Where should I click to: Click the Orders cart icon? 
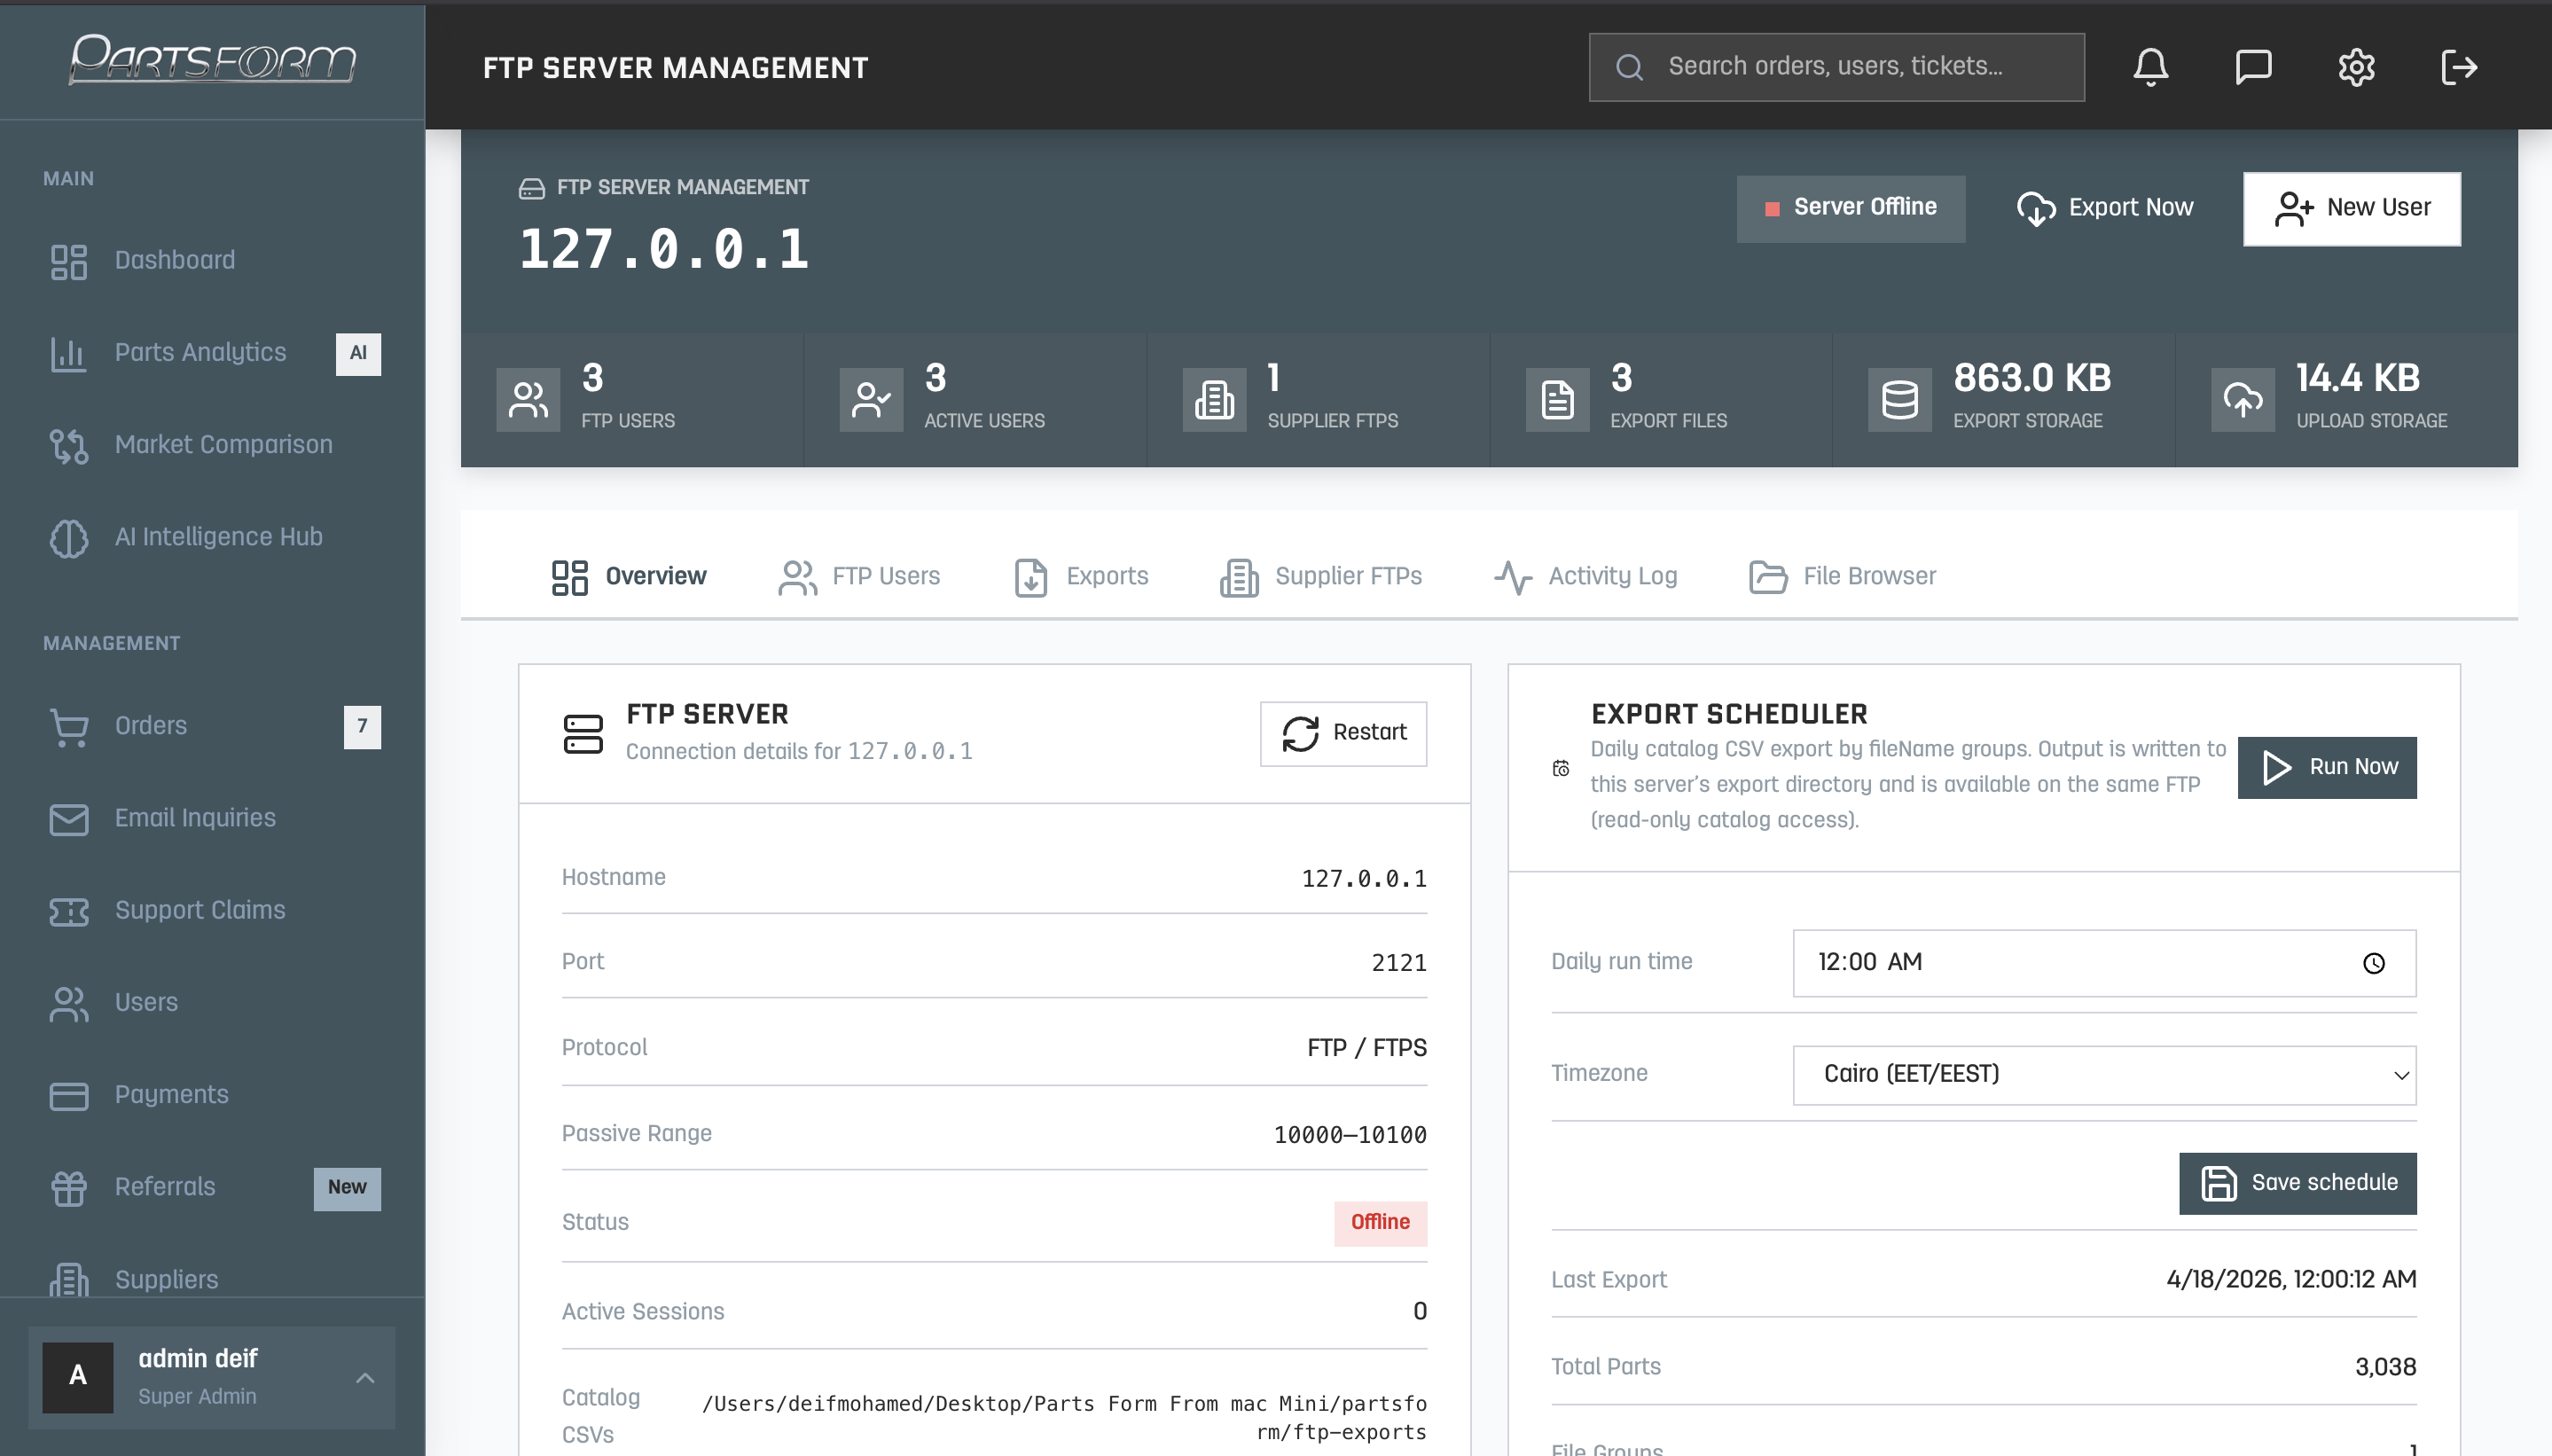(69, 726)
